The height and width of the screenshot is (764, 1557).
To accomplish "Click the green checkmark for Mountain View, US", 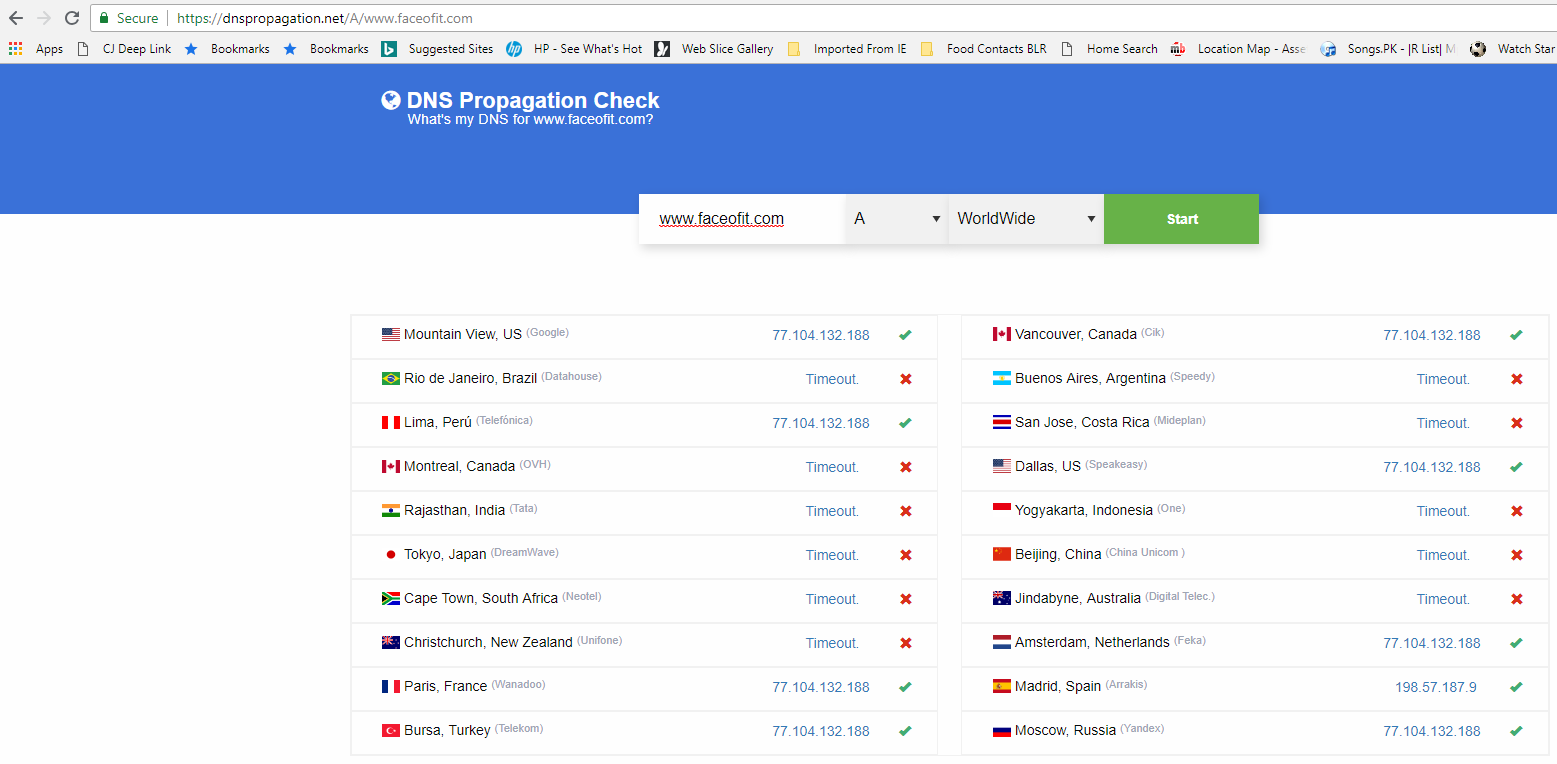I will tap(905, 335).
